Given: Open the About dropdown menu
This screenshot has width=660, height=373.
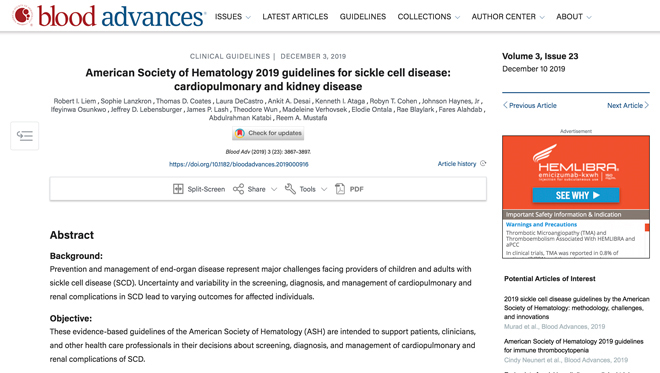Looking at the screenshot, I should pos(573,17).
